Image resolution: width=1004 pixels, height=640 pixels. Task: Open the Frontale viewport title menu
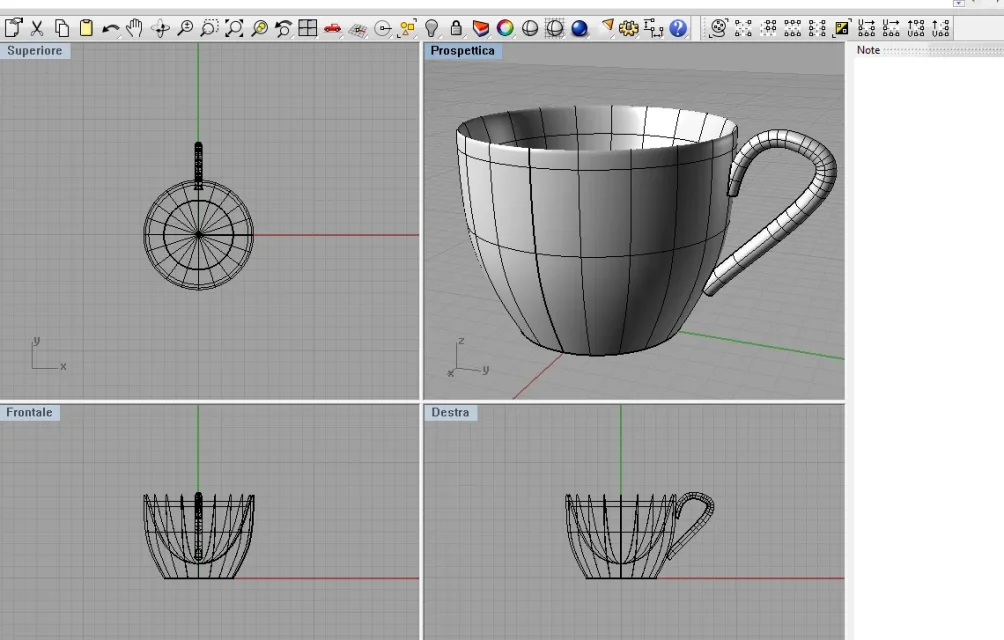click(x=30, y=413)
